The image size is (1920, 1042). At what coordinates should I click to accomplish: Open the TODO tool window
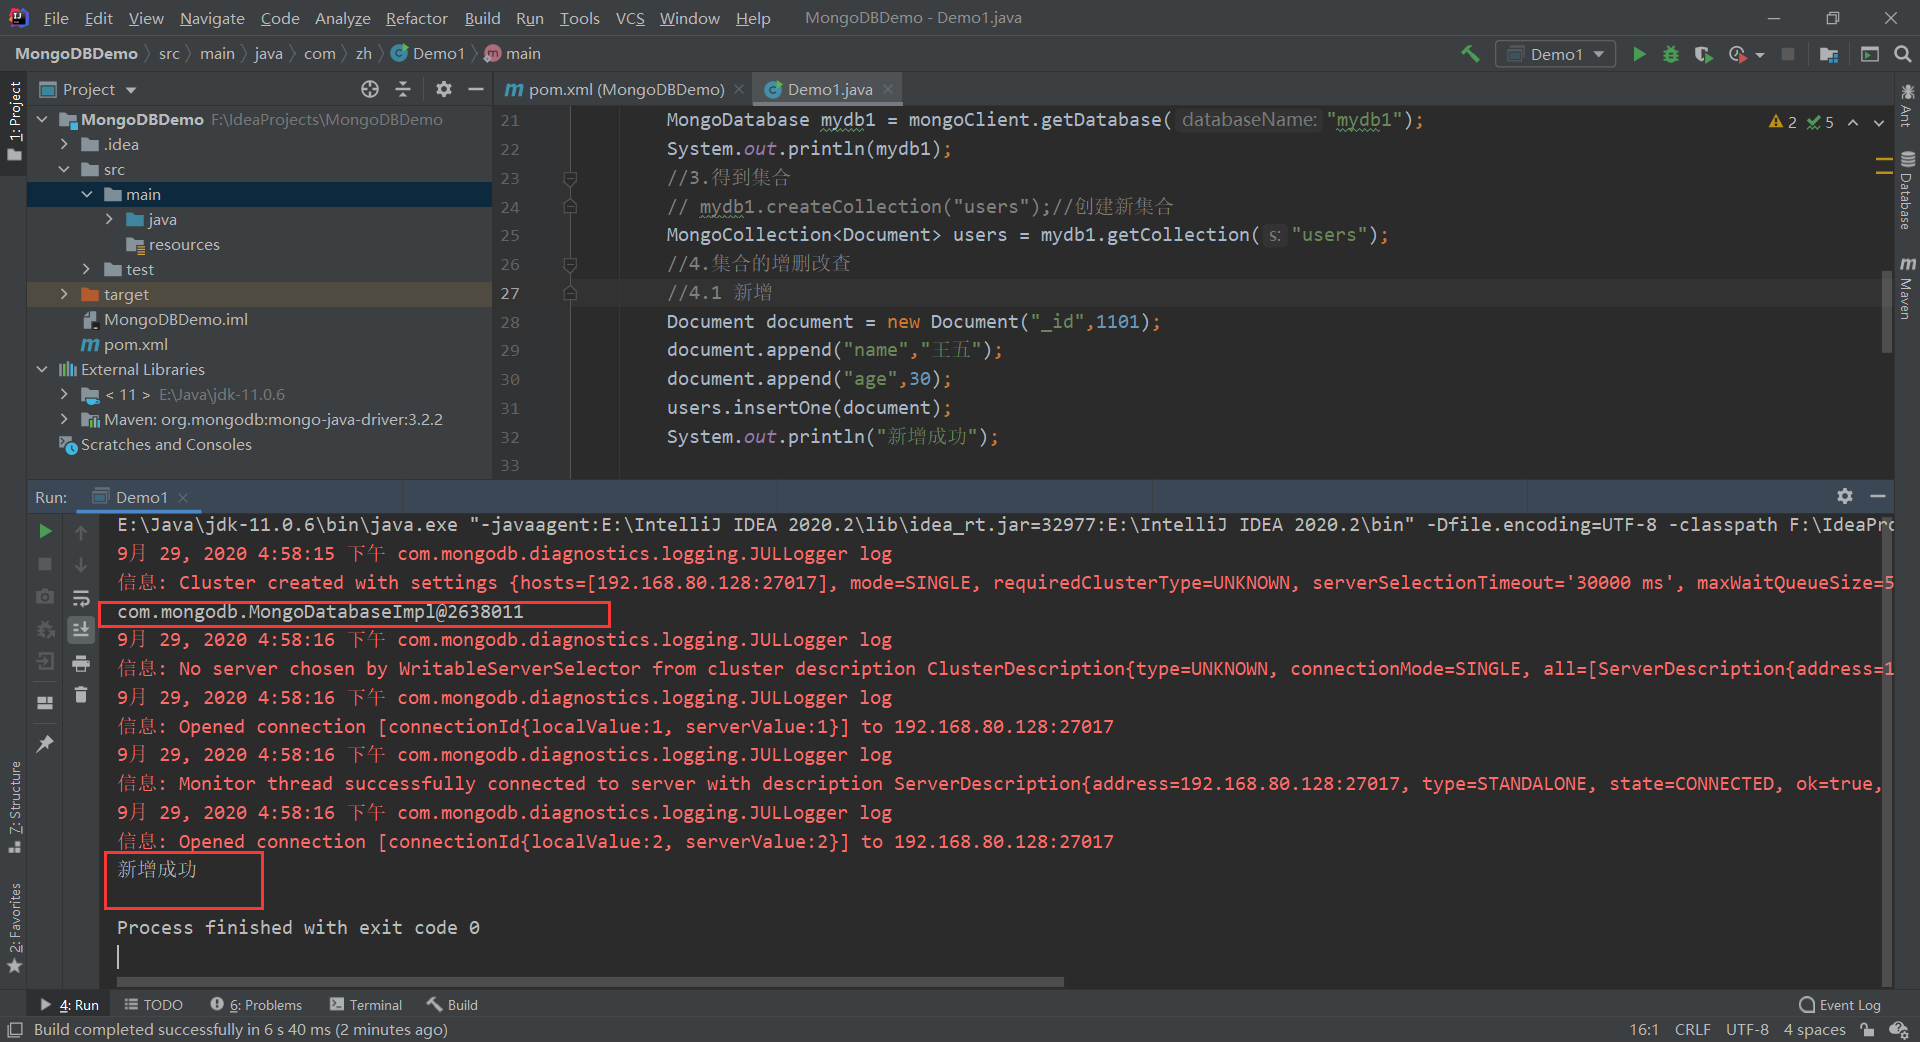click(153, 1005)
